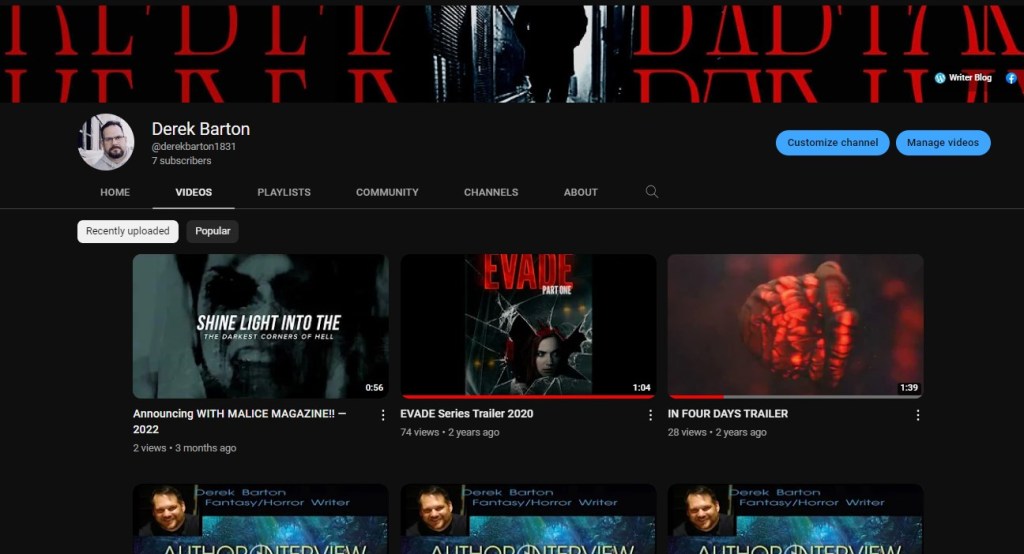The height and width of the screenshot is (554, 1024).
Task: Open the PLAYLISTS tab
Action: (284, 192)
